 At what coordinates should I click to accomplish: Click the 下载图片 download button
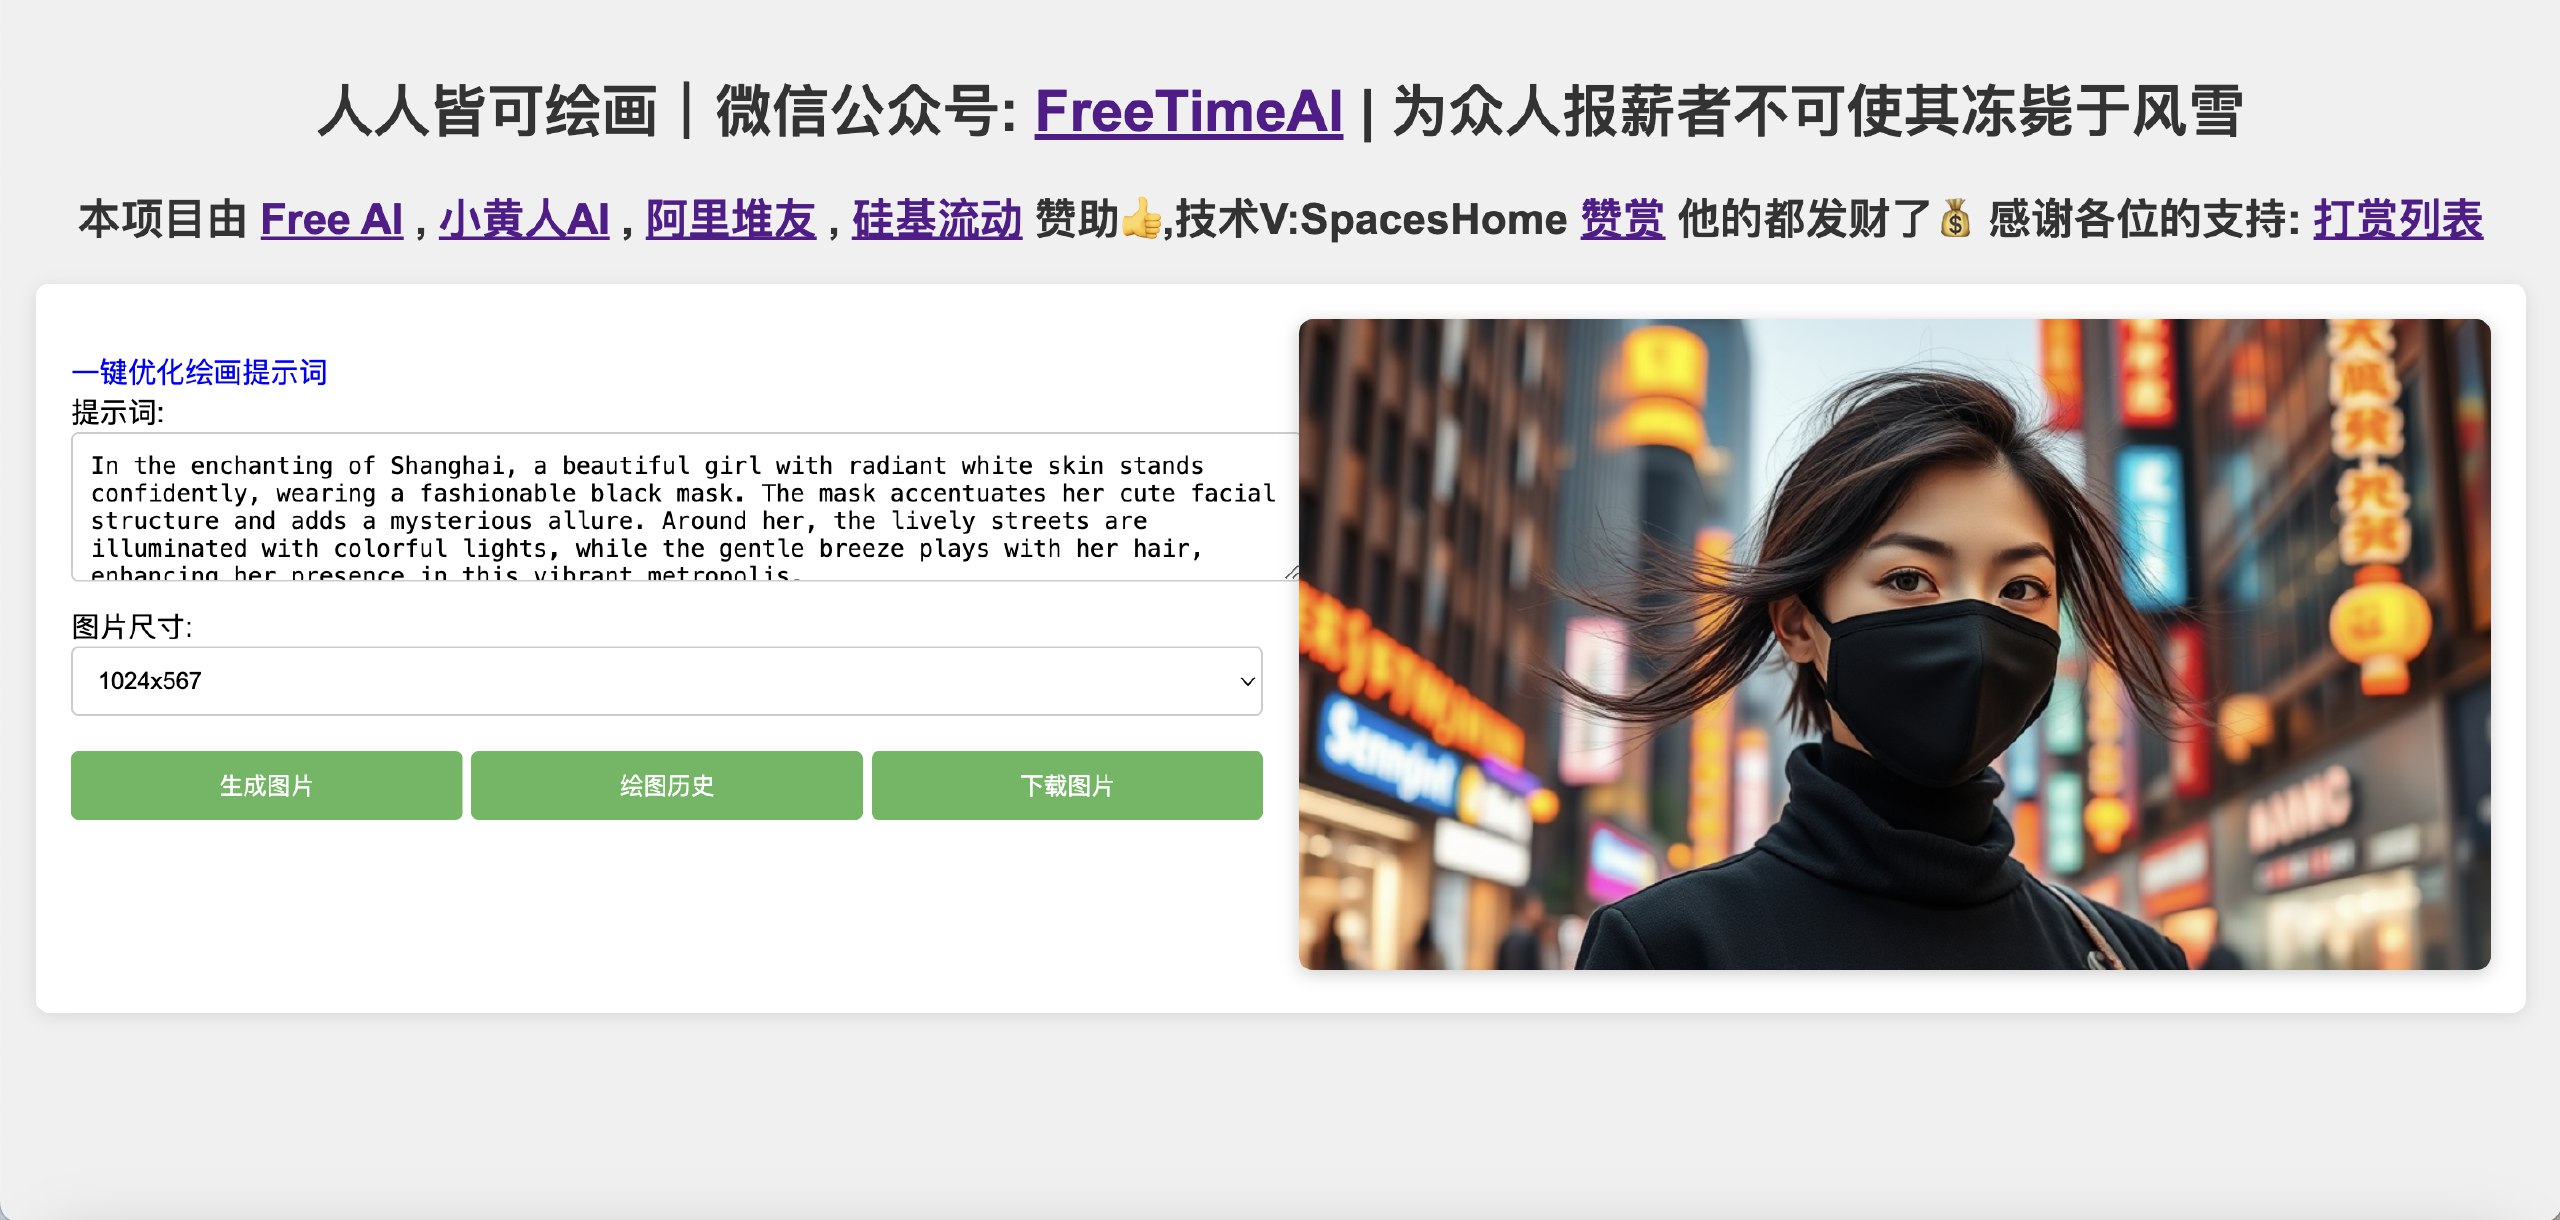1067,786
